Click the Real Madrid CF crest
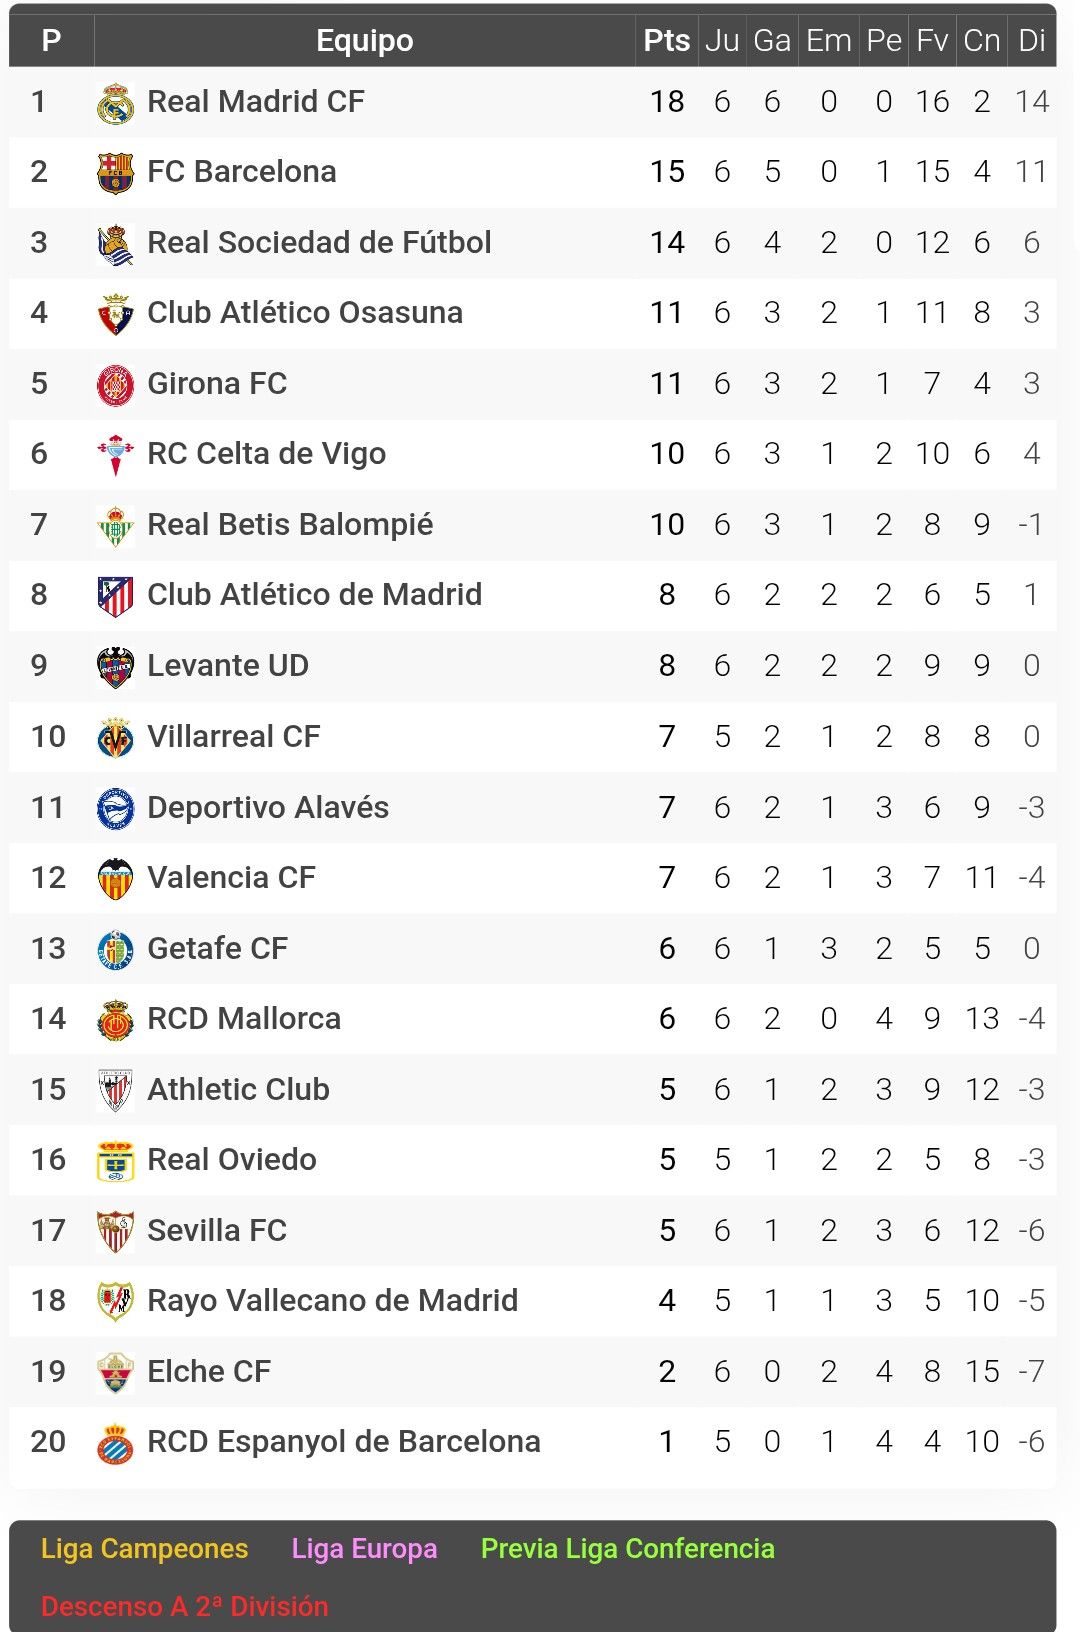This screenshot has height=1632, width=1080. point(115,103)
